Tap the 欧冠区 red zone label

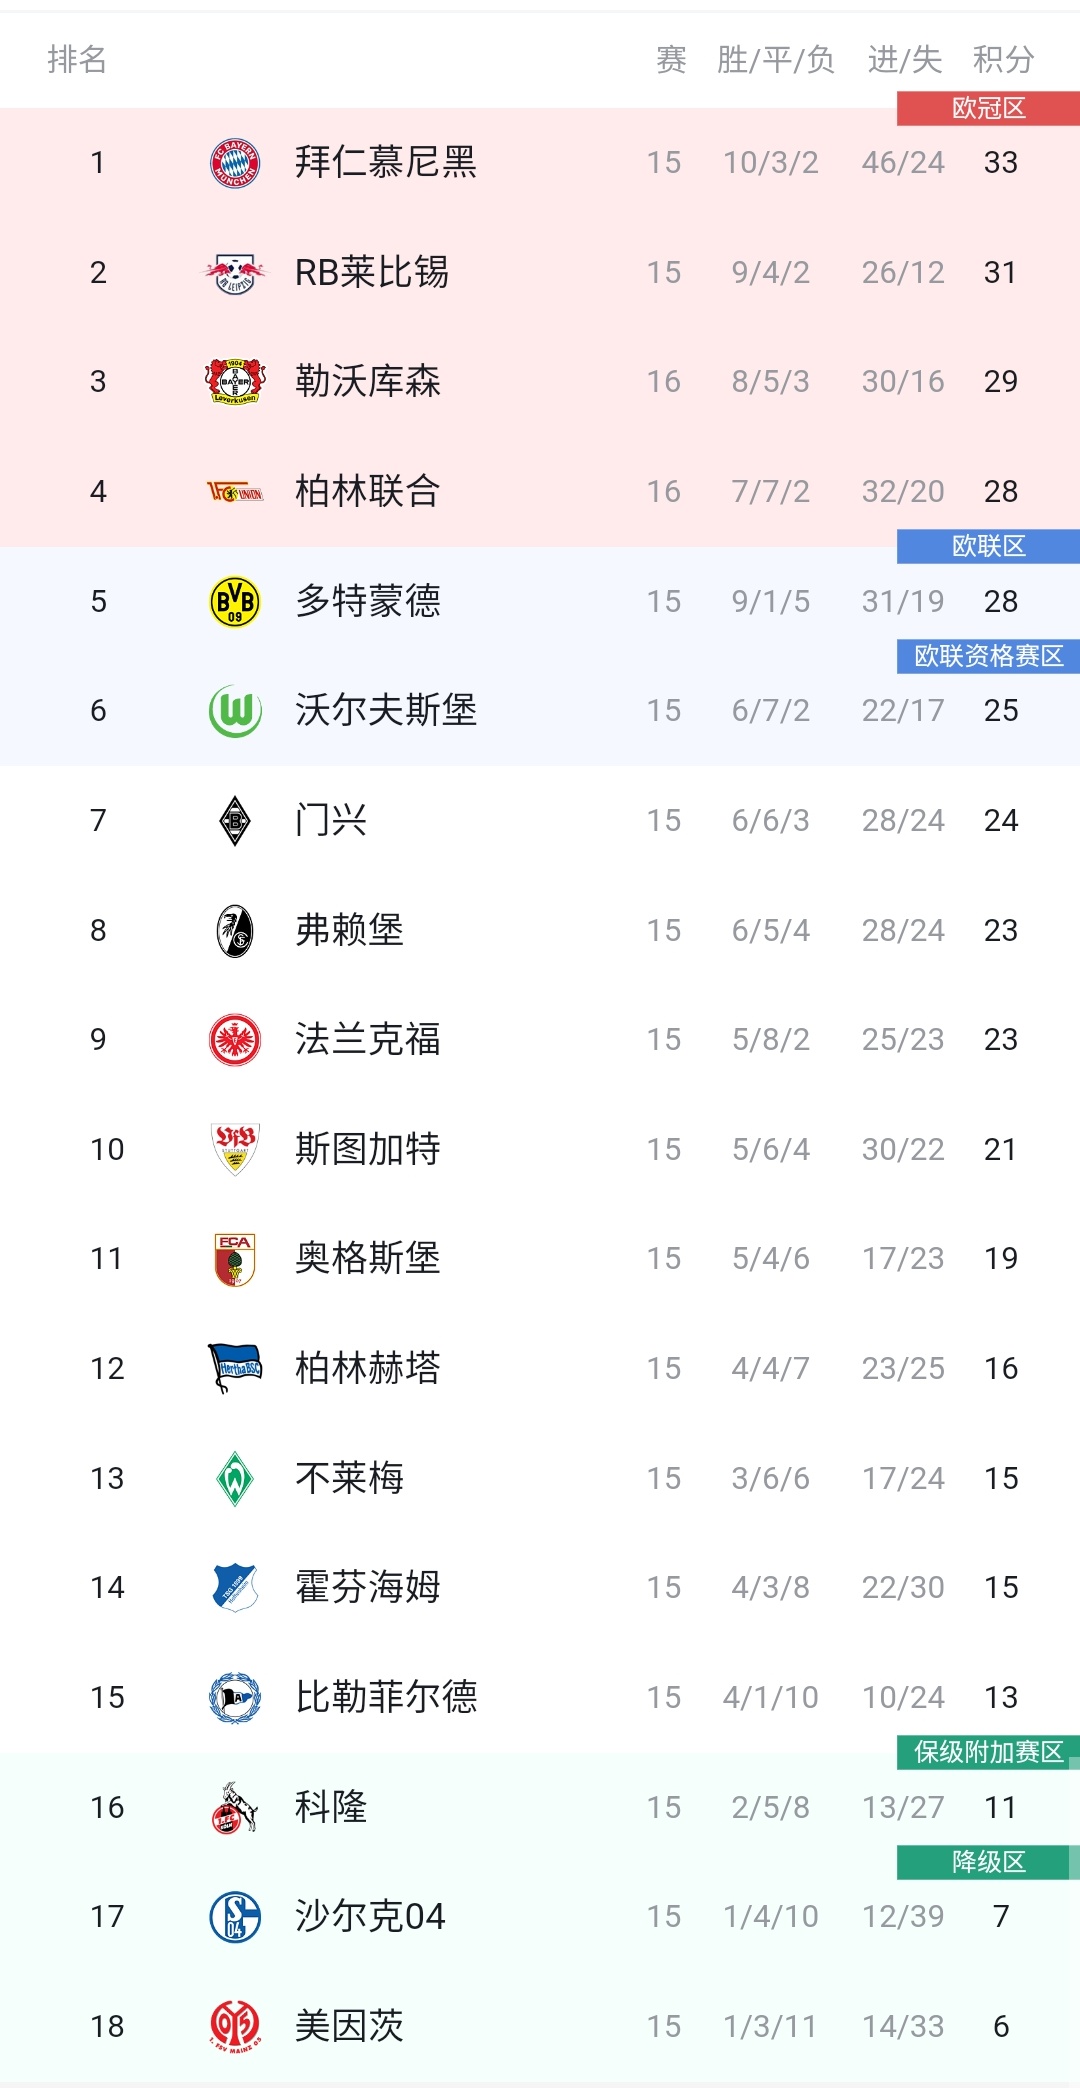(988, 108)
